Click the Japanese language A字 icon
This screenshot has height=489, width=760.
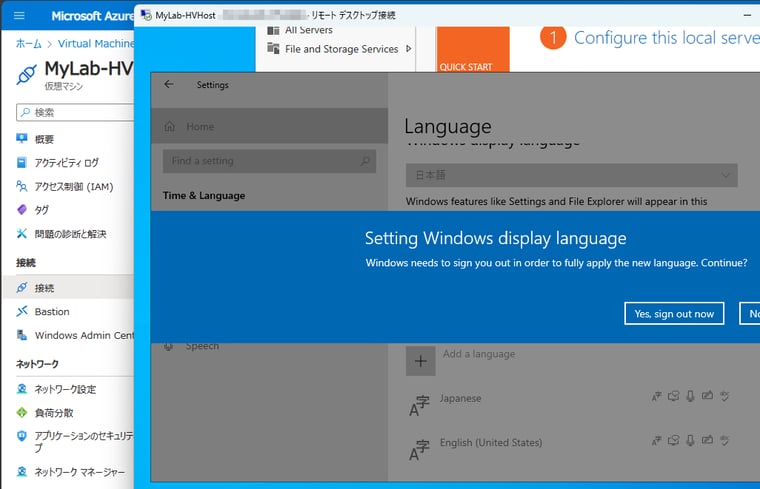click(x=419, y=406)
